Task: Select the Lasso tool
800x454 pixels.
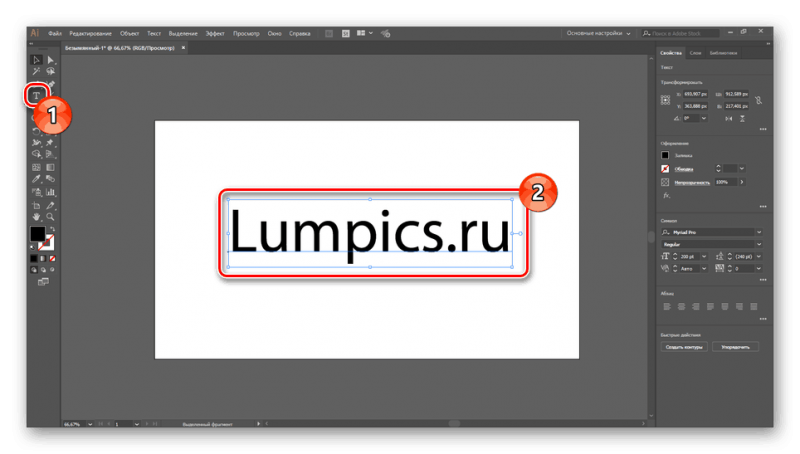Action: 50,71
